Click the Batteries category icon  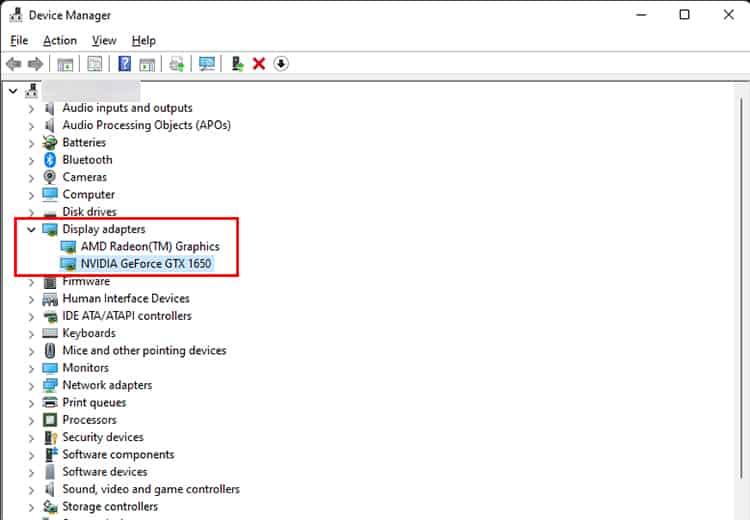tap(49, 143)
